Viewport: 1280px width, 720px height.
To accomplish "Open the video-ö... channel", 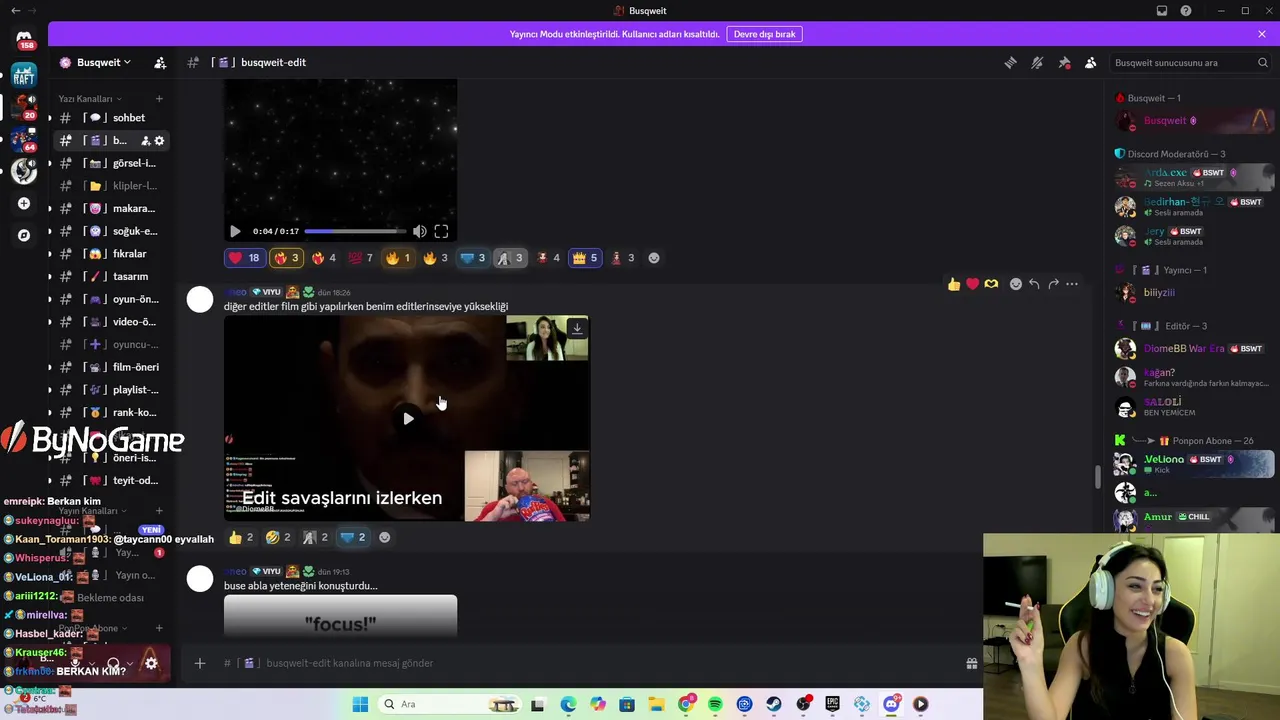I will 110,322.
